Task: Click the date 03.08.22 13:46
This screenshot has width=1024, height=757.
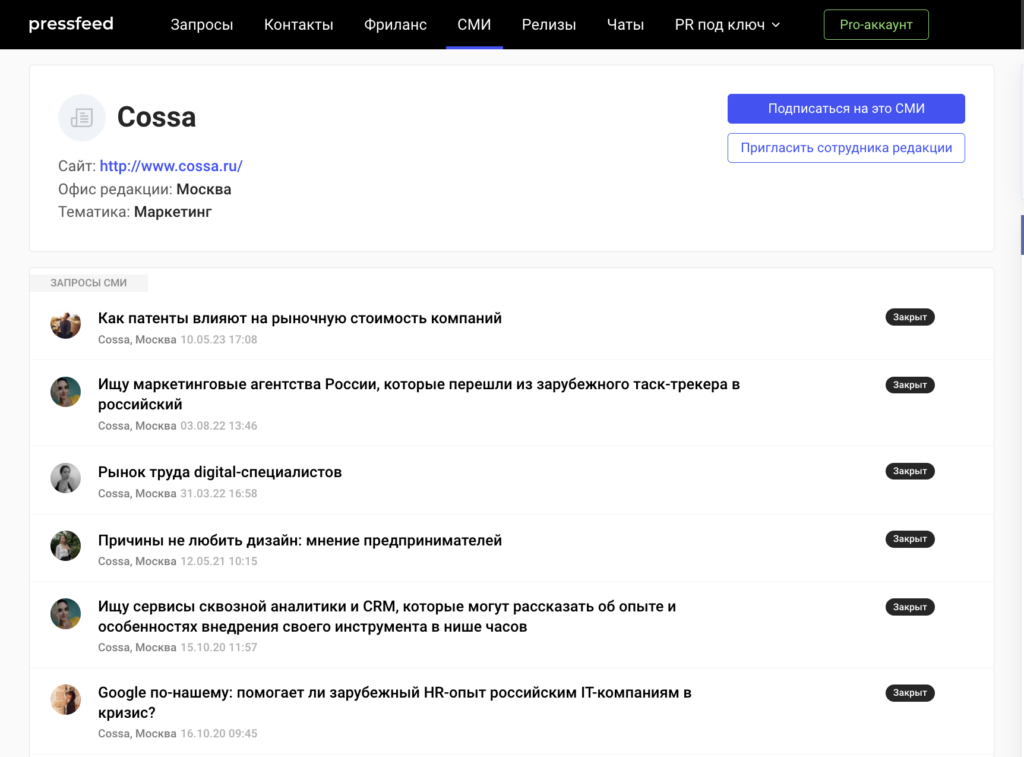Action: (x=219, y=426)
